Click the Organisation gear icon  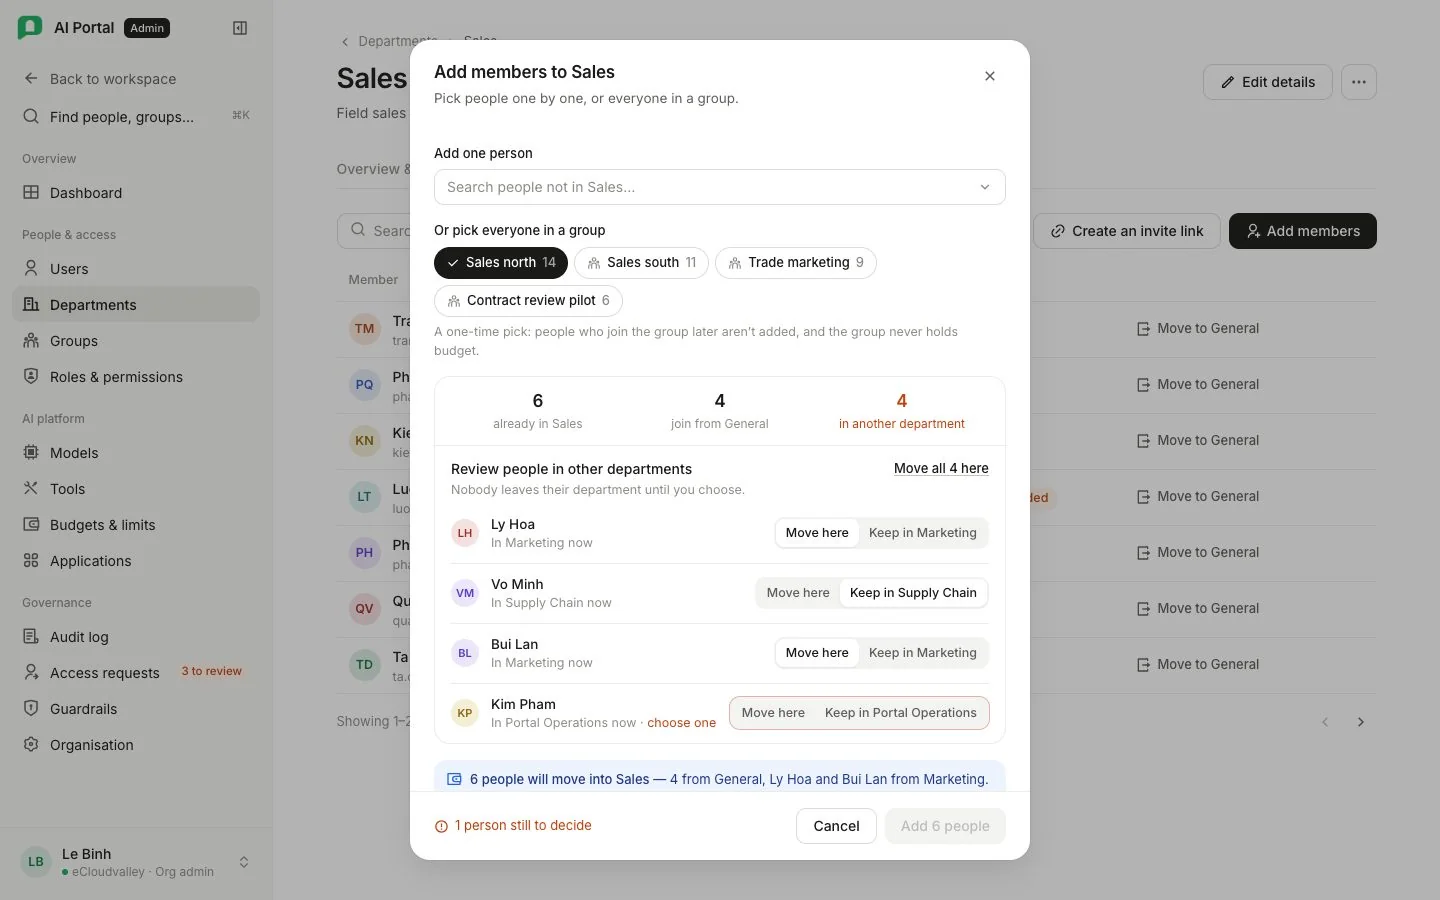tap(31, 745)
